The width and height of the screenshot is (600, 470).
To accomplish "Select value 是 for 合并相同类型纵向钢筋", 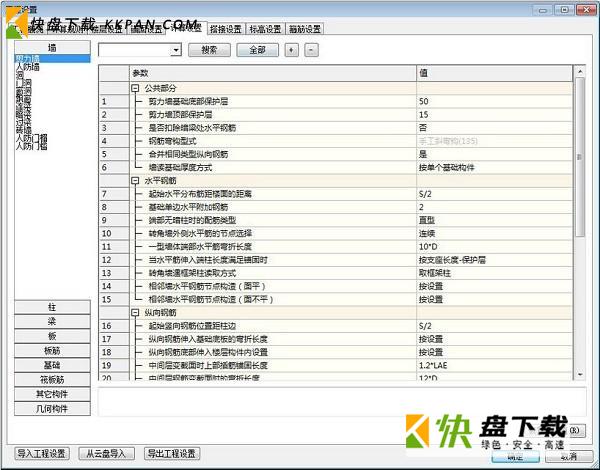I will 494,154.
